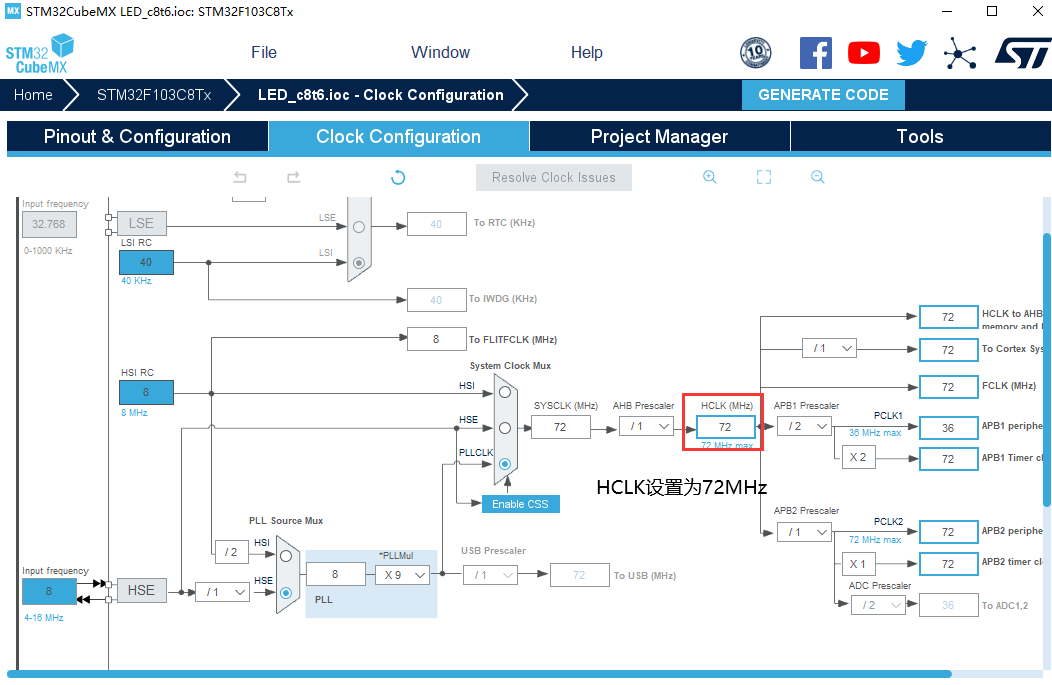Screen dimensions: 1052x685
Task: Open the File menu
Action: tap(264, 53)
